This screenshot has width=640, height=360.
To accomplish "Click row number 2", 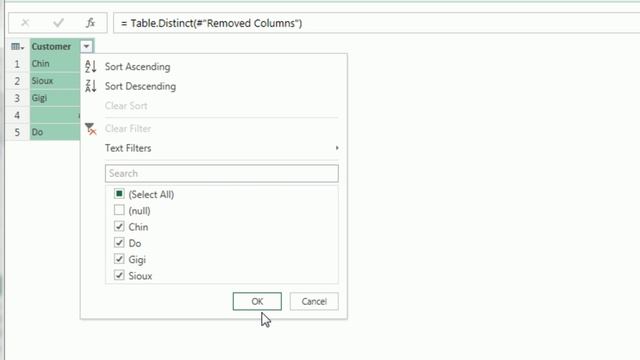I will point(17,81).
